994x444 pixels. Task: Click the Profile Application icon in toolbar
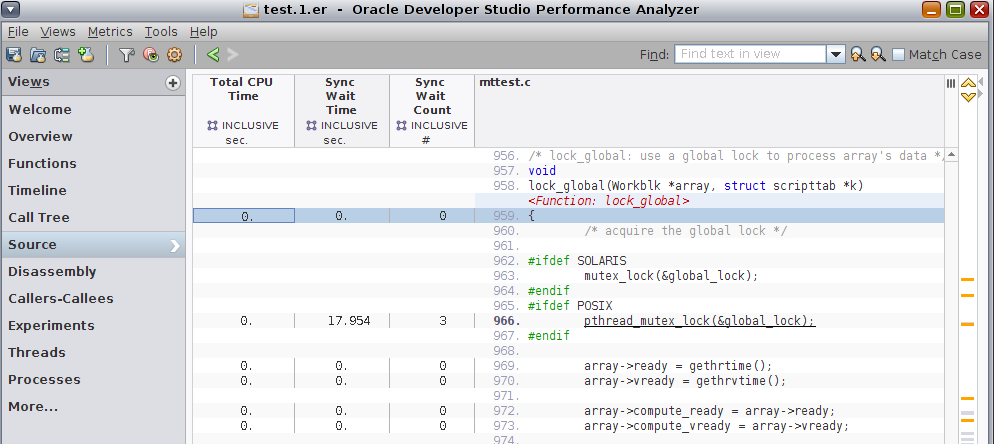click(15, 55)
